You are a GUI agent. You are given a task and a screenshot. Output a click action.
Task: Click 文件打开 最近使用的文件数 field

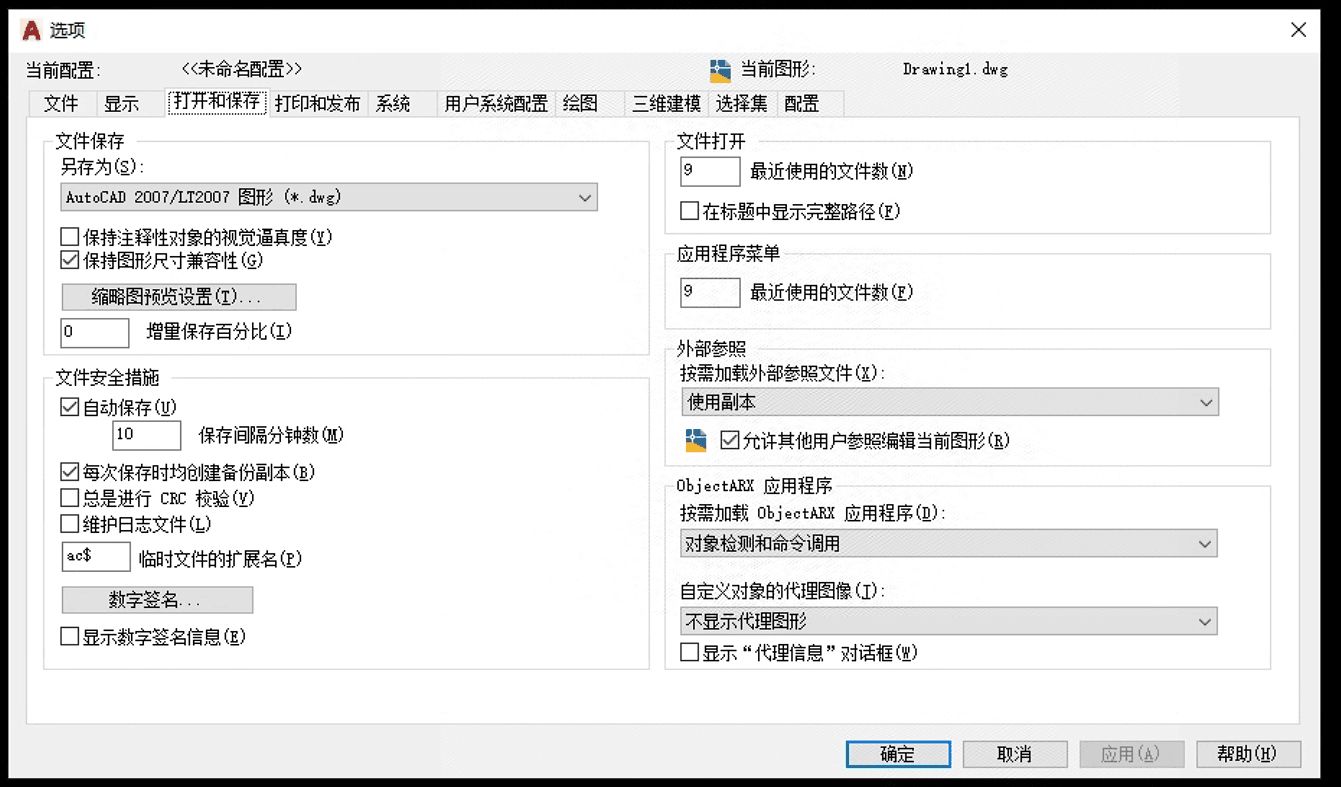710,171
